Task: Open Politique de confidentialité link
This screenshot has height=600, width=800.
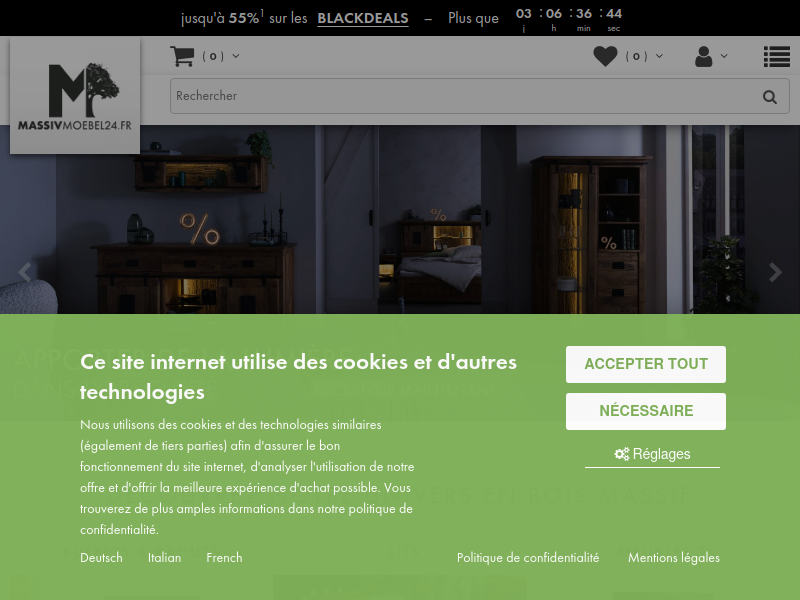Action: [528, 558]
